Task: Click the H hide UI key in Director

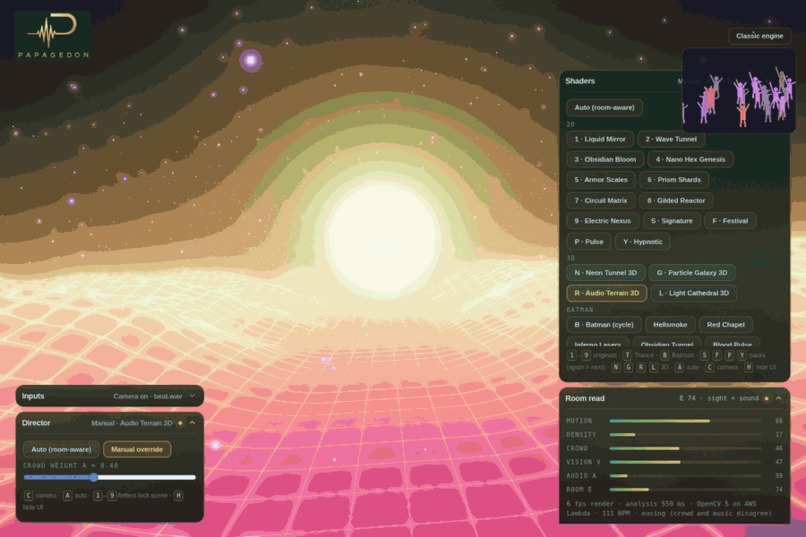Action: (x=178, y=496)
